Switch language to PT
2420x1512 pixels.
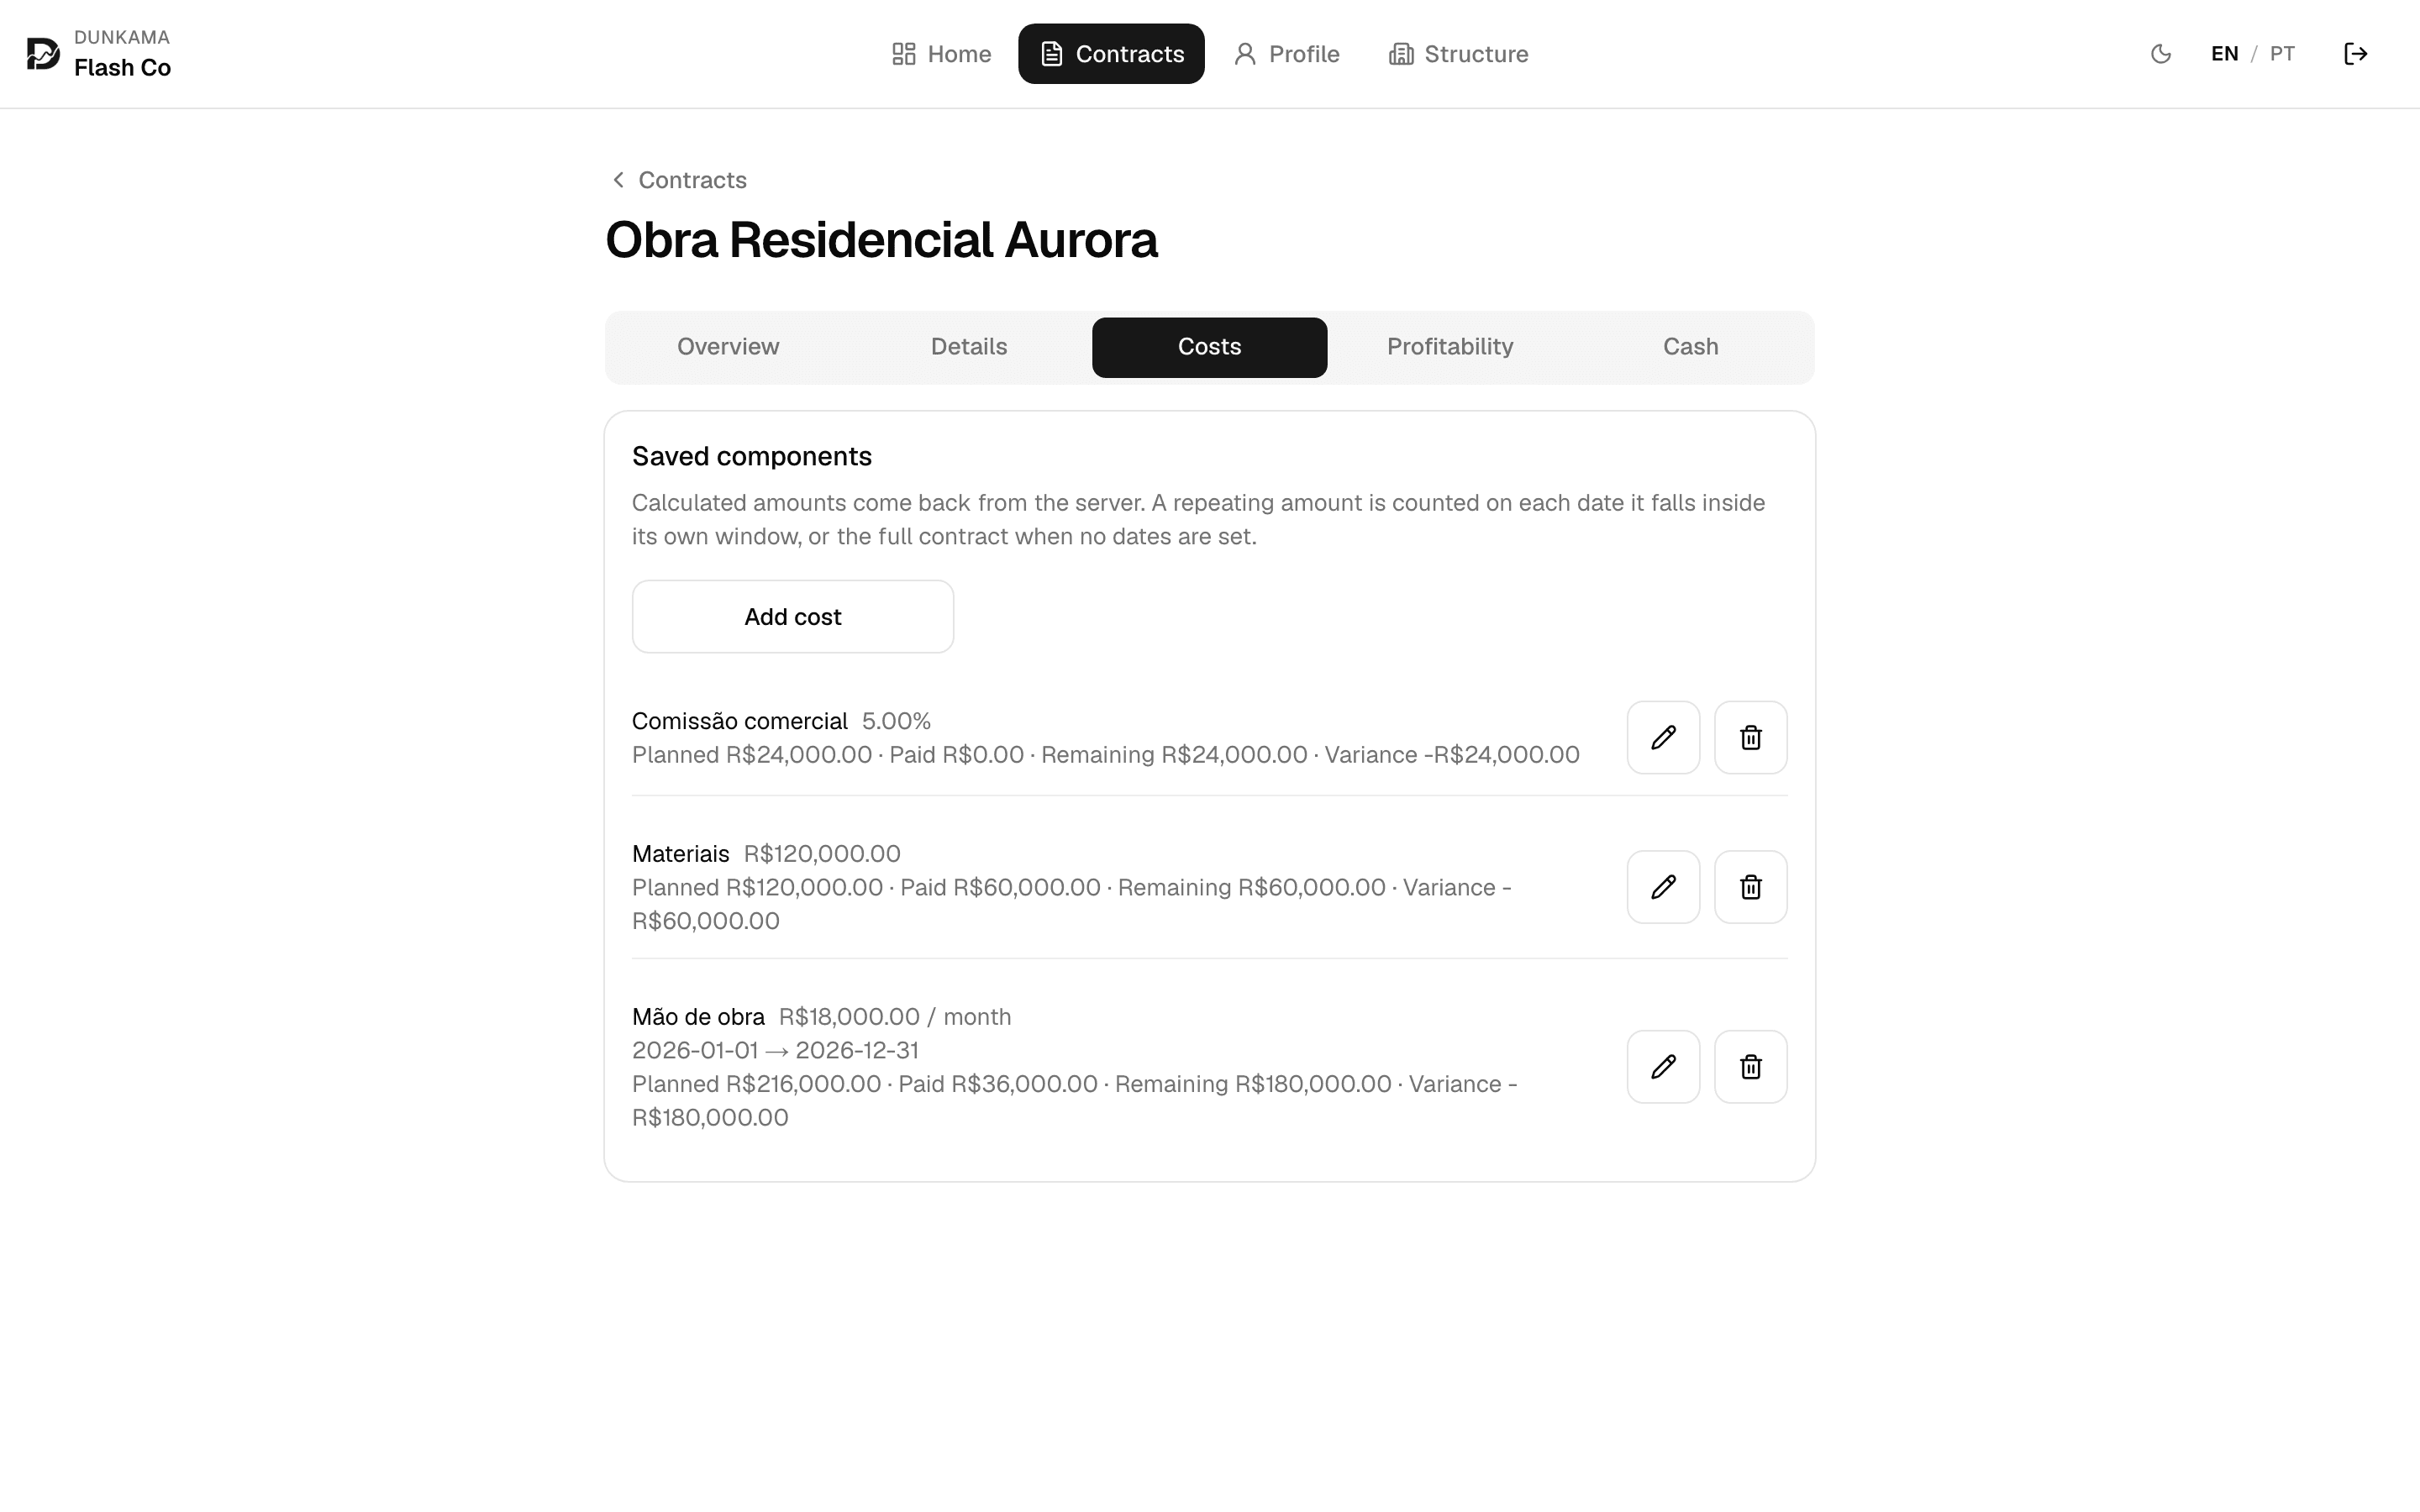click(x=2281, y=54)
